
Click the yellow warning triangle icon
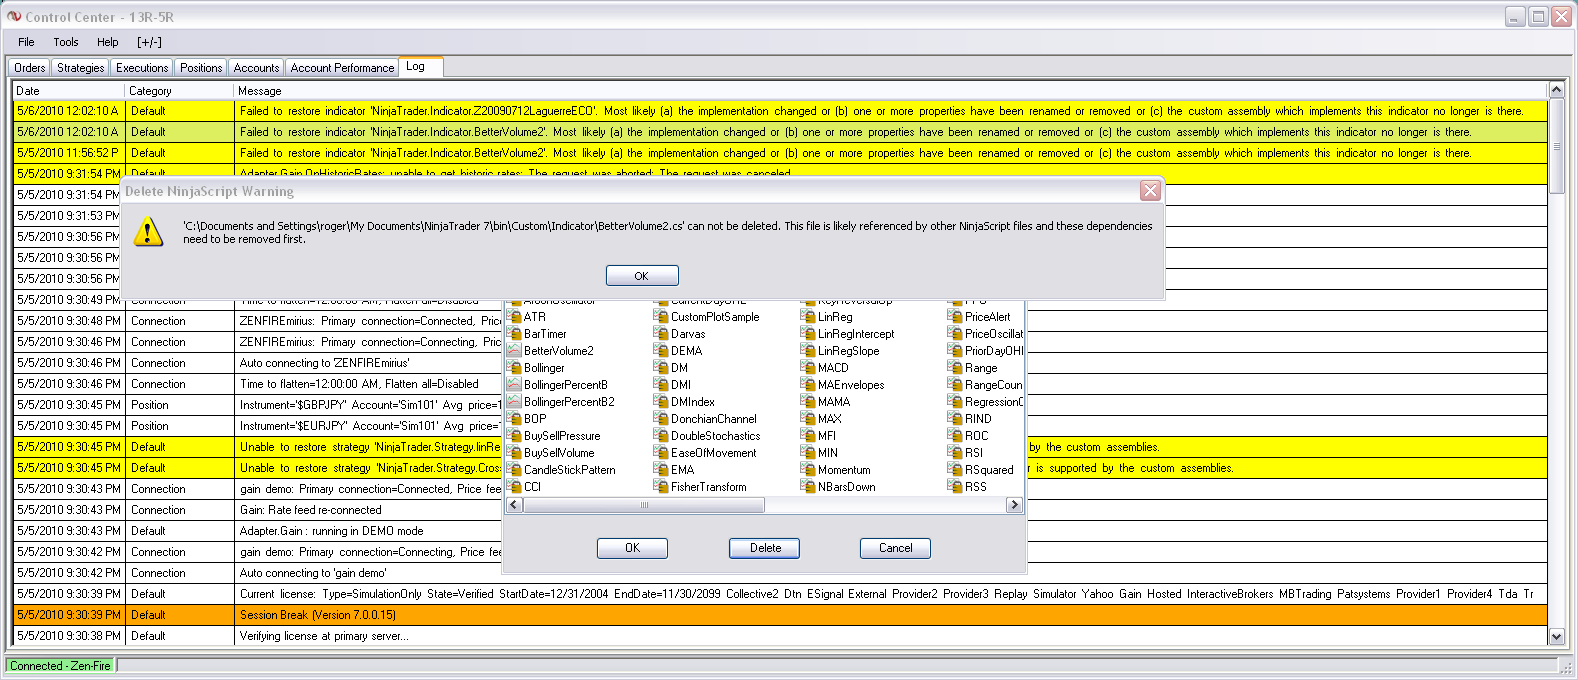tap(148, 232)
